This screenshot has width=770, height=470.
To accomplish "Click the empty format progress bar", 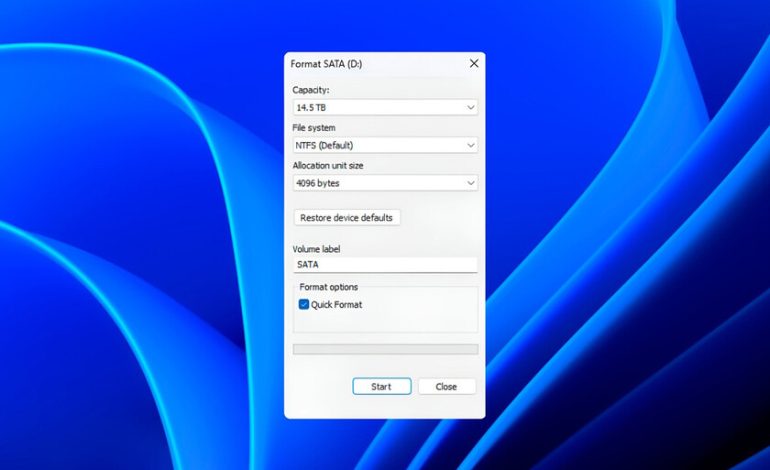I will point(385,349).
